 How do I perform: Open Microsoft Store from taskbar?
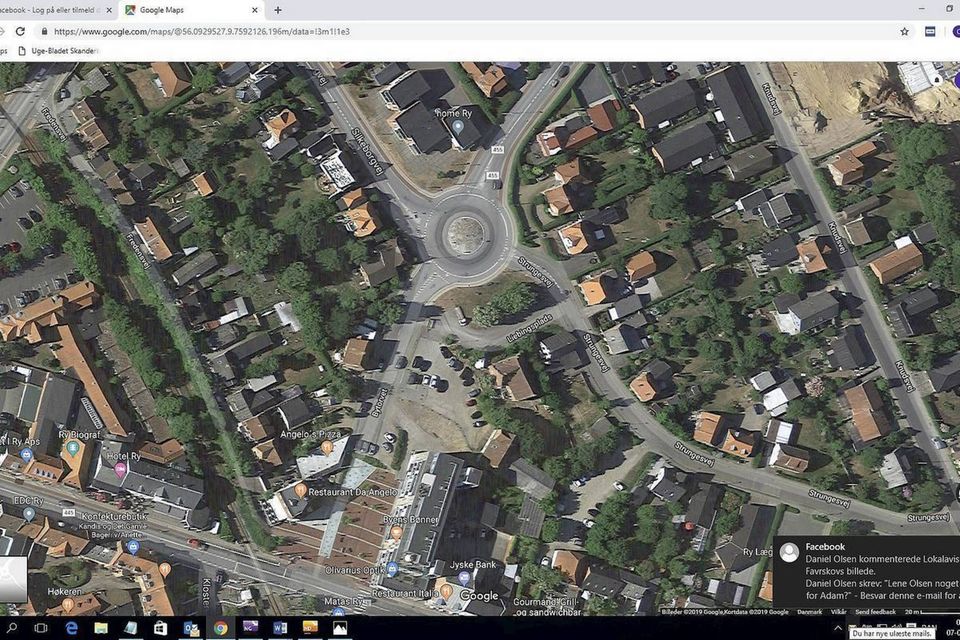point(160,628)
